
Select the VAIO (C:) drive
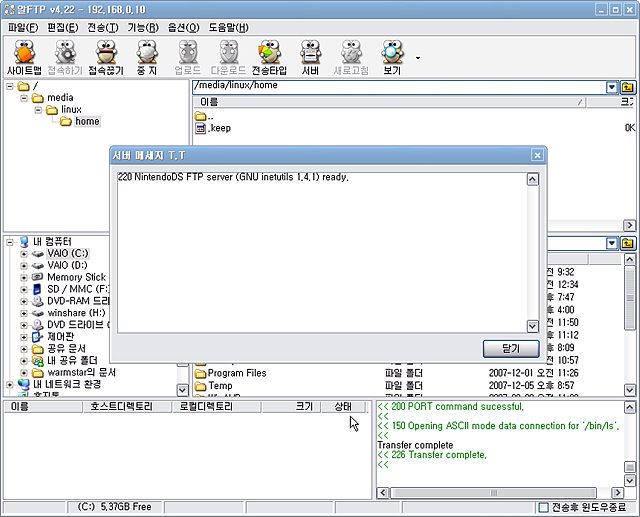click(67, 253)
